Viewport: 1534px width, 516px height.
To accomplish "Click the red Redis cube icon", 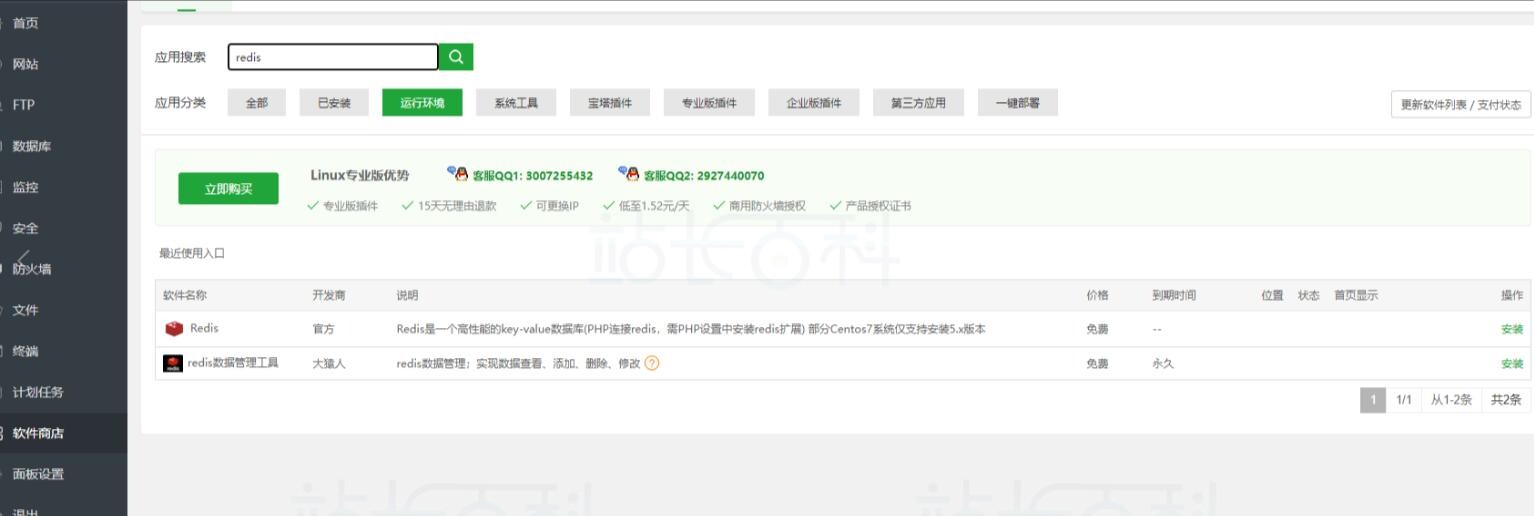I will [x=174, y=329].
